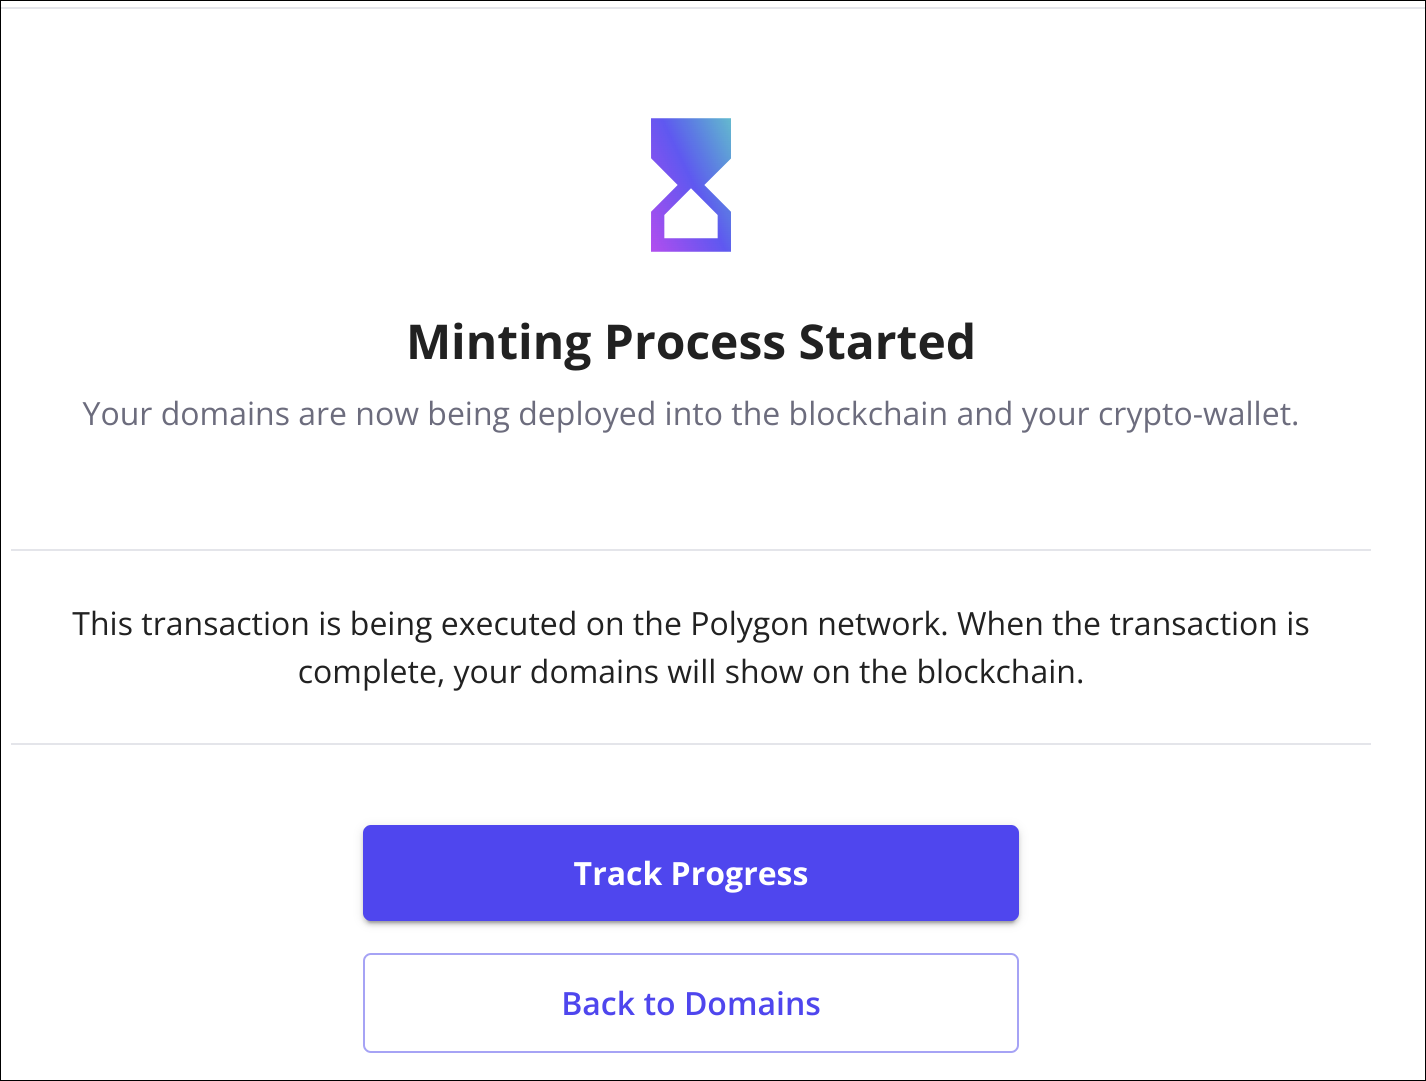Click the divider line above Track Progress
Viewport: 1426px width, 1081px height.
point(691,744)
